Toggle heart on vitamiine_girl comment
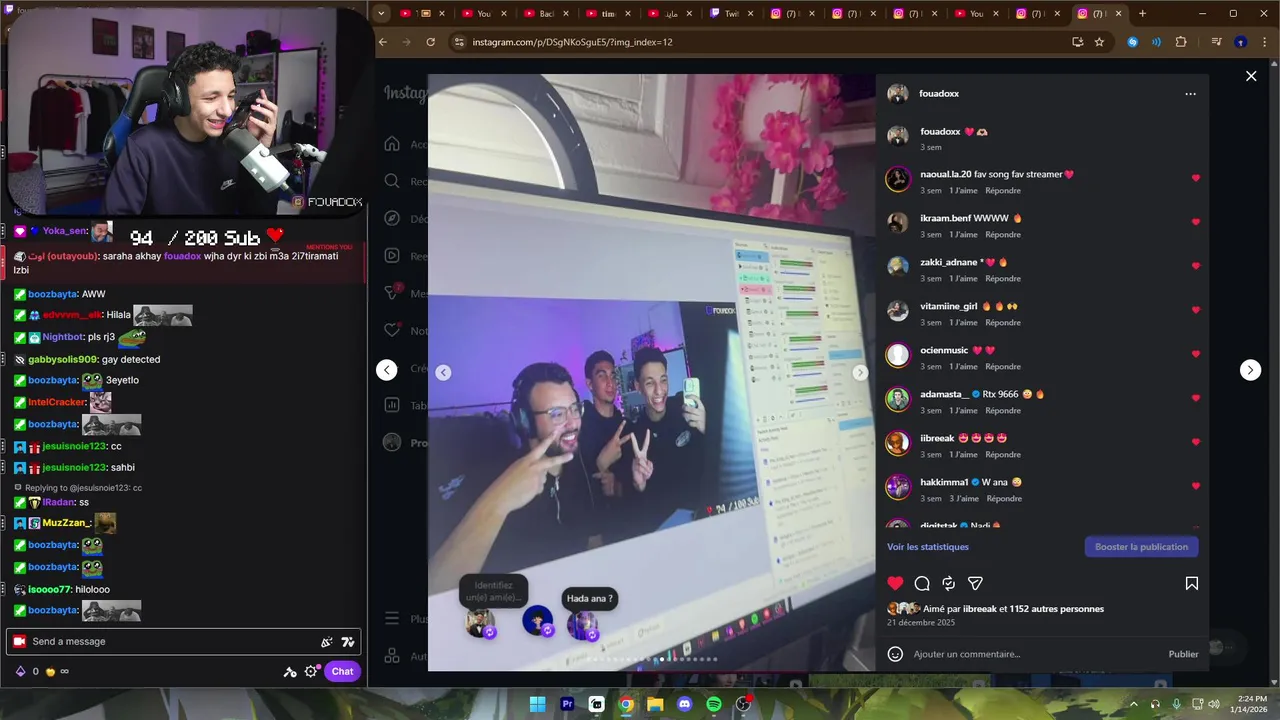This screenshot has width=1280, height=720. [x=1196, y=310]
